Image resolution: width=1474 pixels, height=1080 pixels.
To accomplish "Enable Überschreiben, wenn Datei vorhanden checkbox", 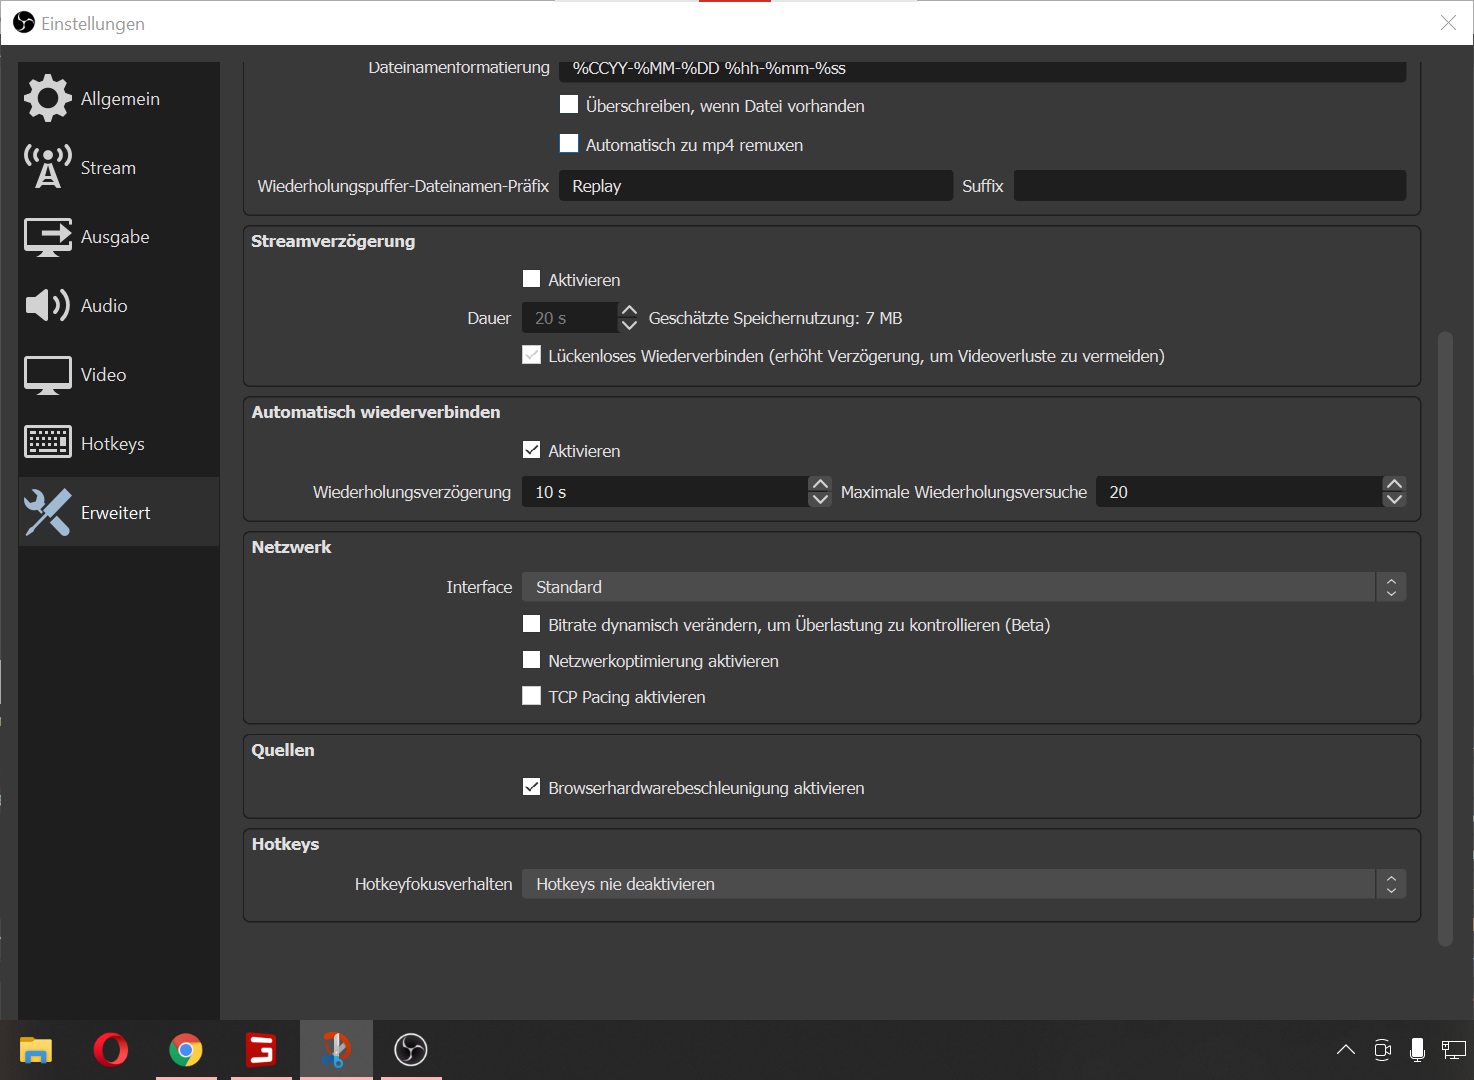I will coord(569,105).
